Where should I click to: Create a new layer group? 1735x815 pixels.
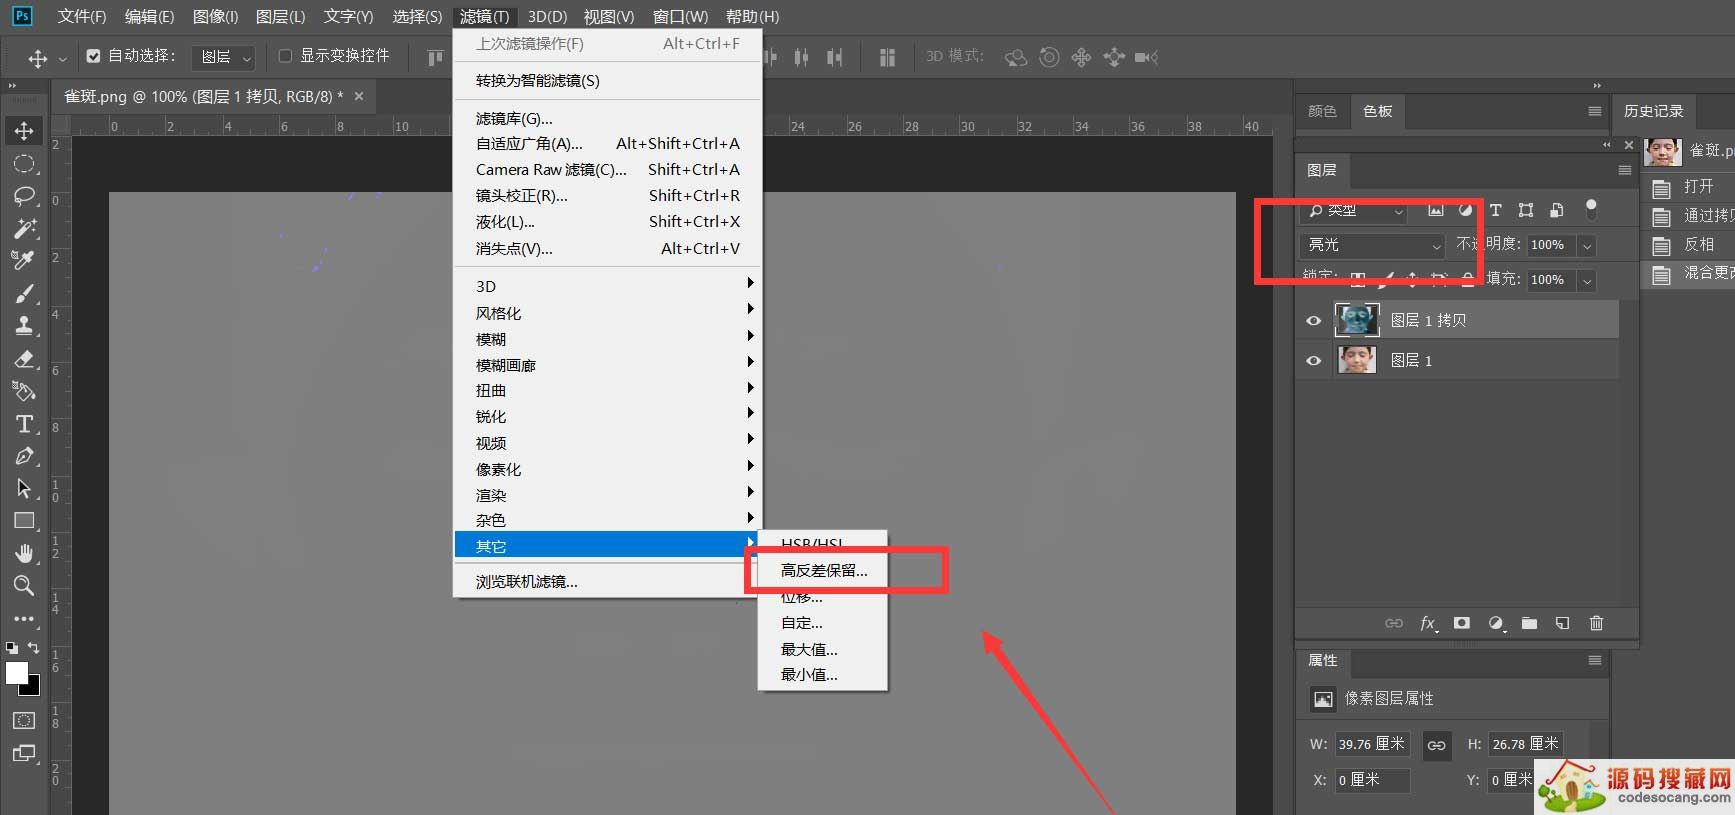point(1529,623)
